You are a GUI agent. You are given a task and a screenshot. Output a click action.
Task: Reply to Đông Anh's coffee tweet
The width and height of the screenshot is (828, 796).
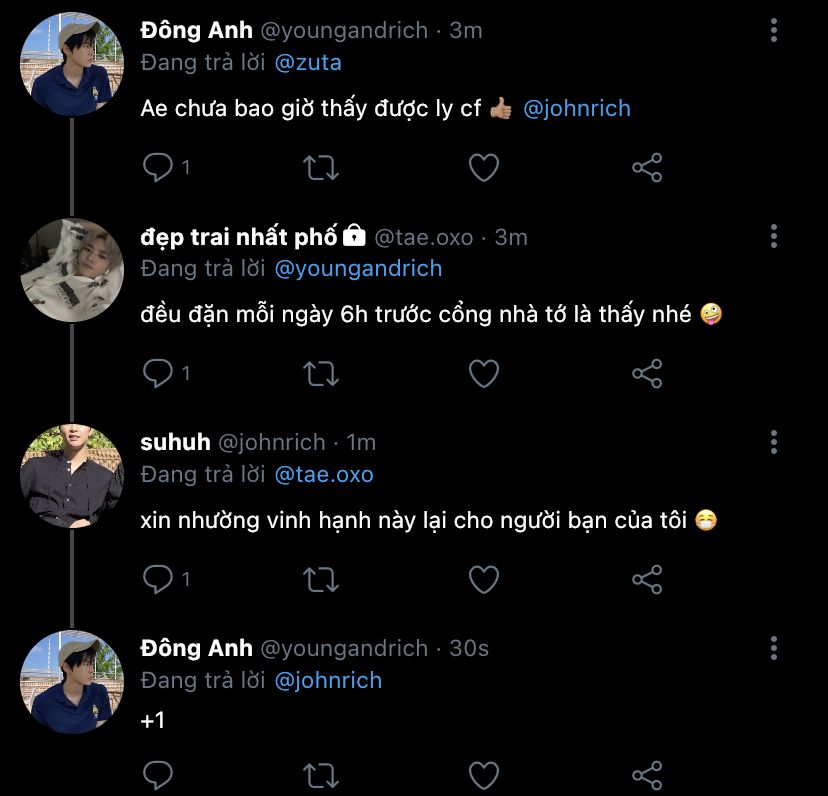(158, 167)
